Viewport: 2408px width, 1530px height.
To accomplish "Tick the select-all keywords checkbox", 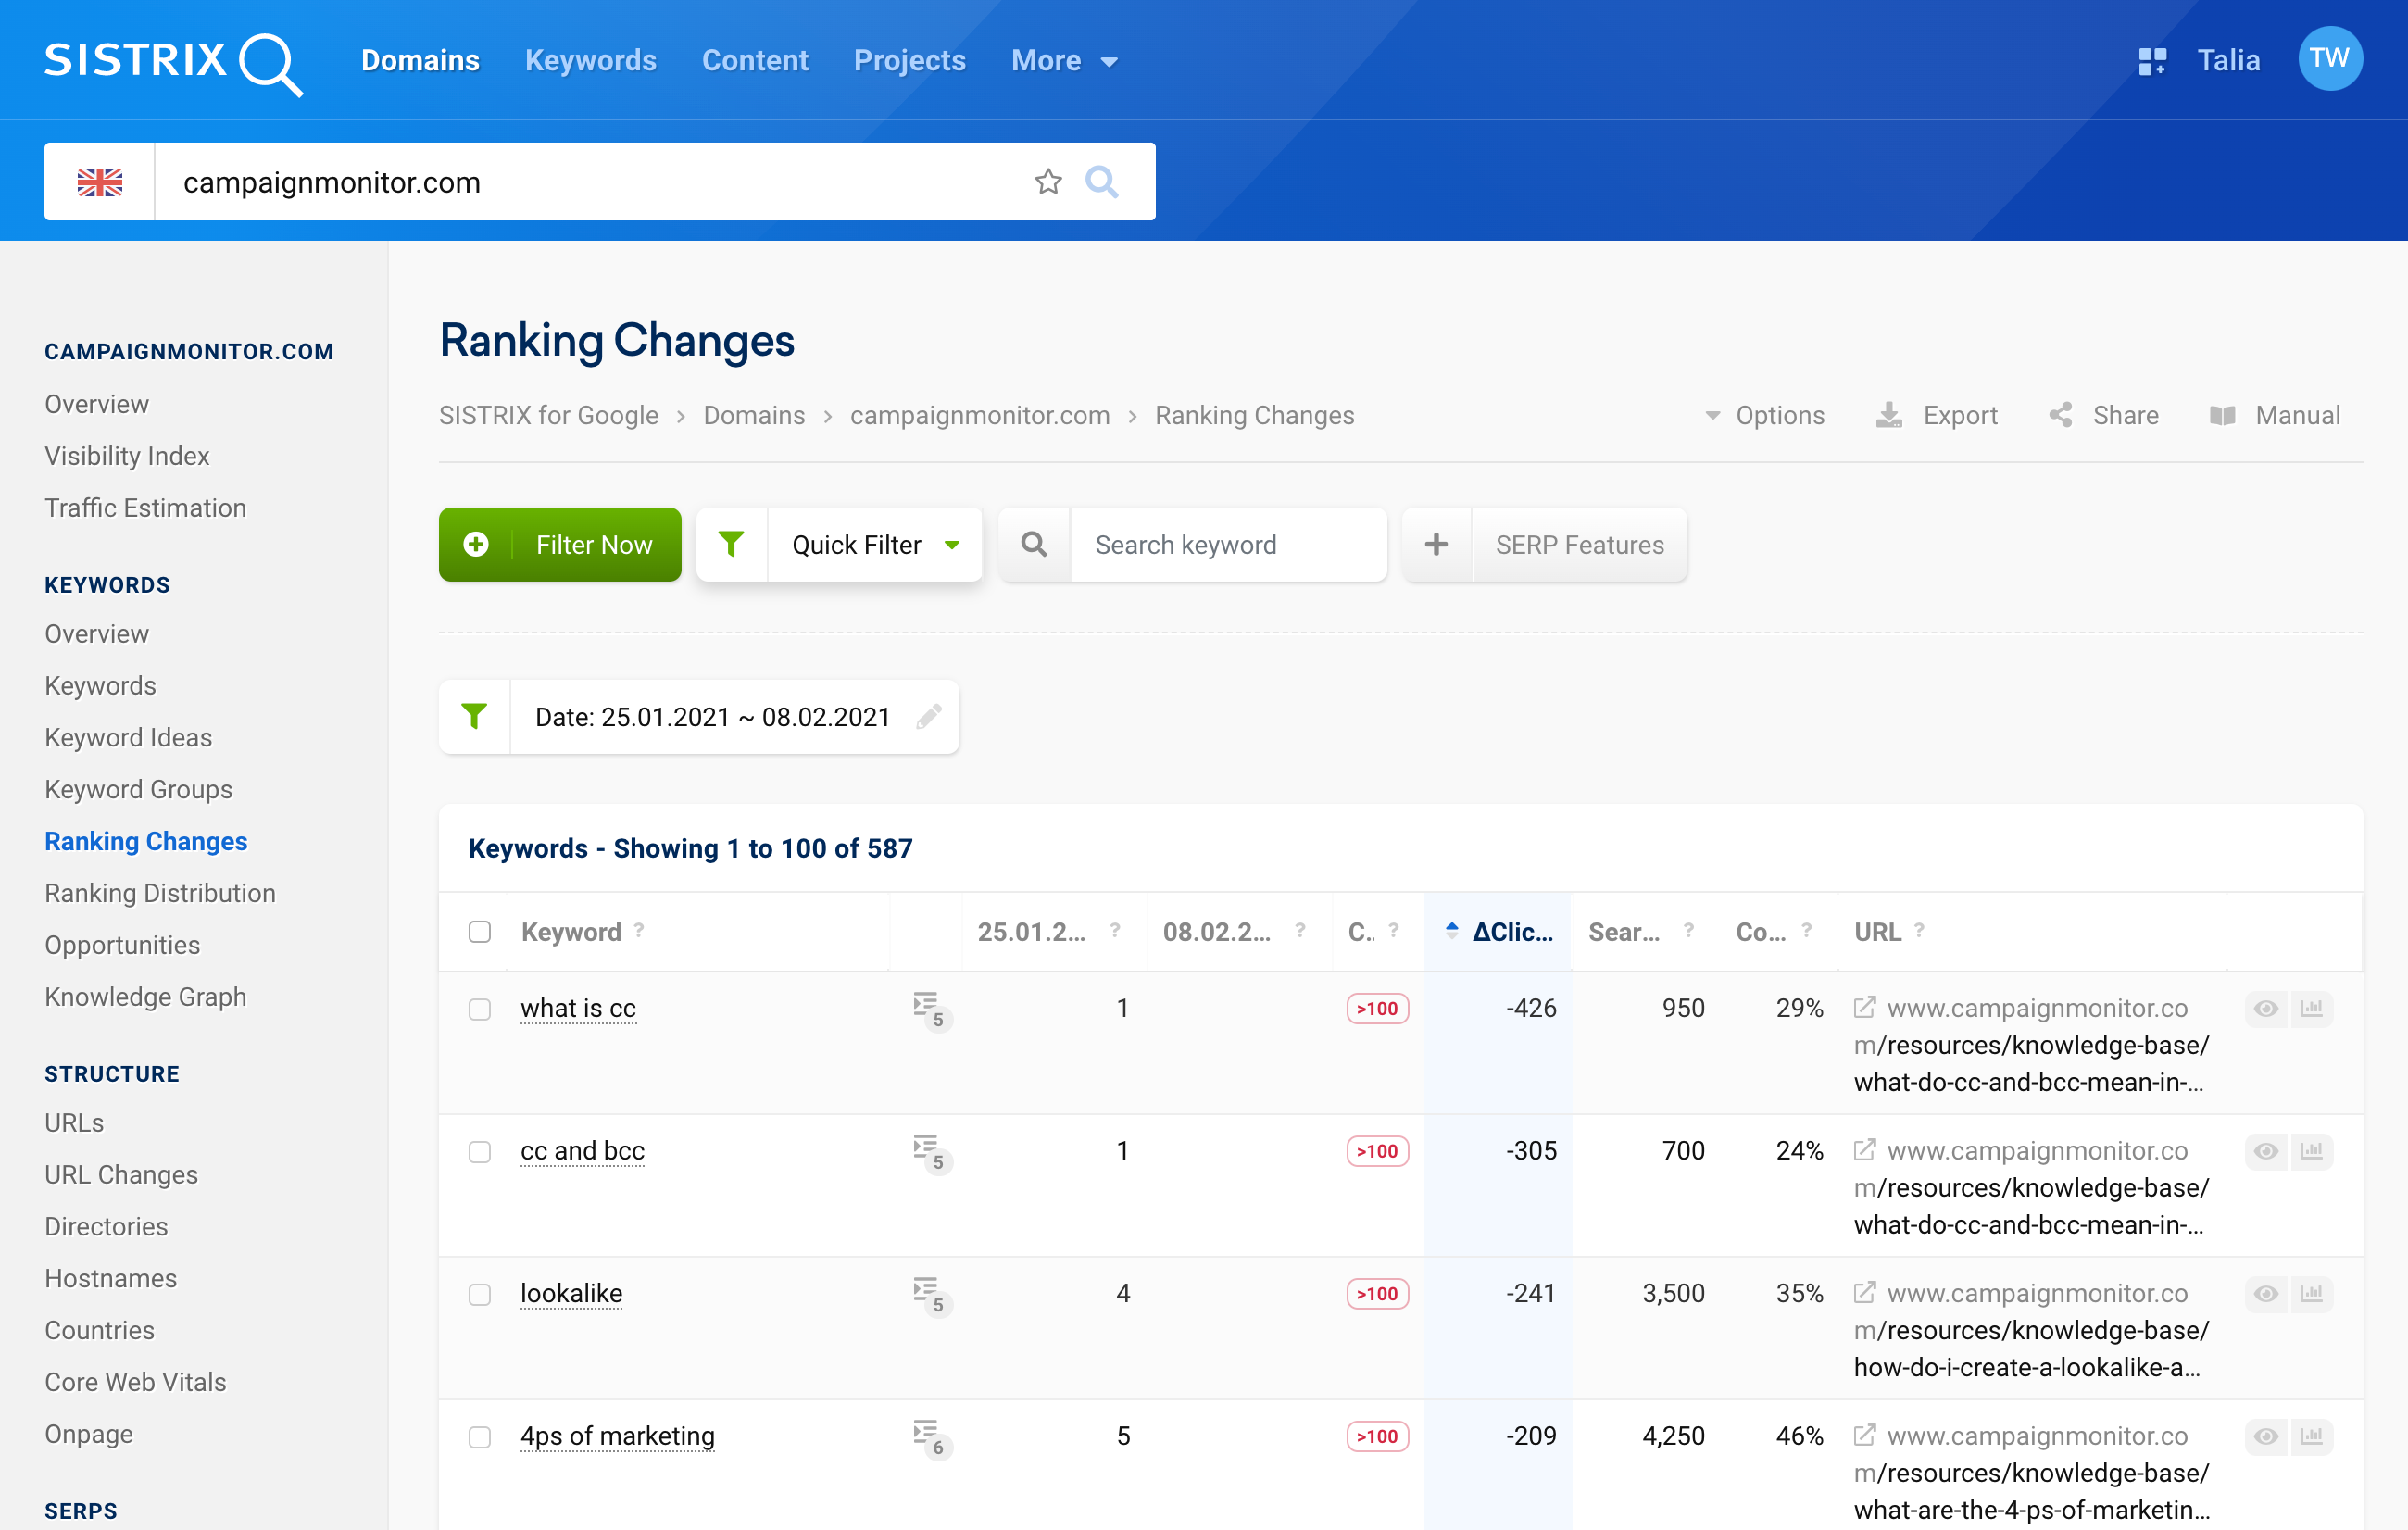I will click(480, 932).
